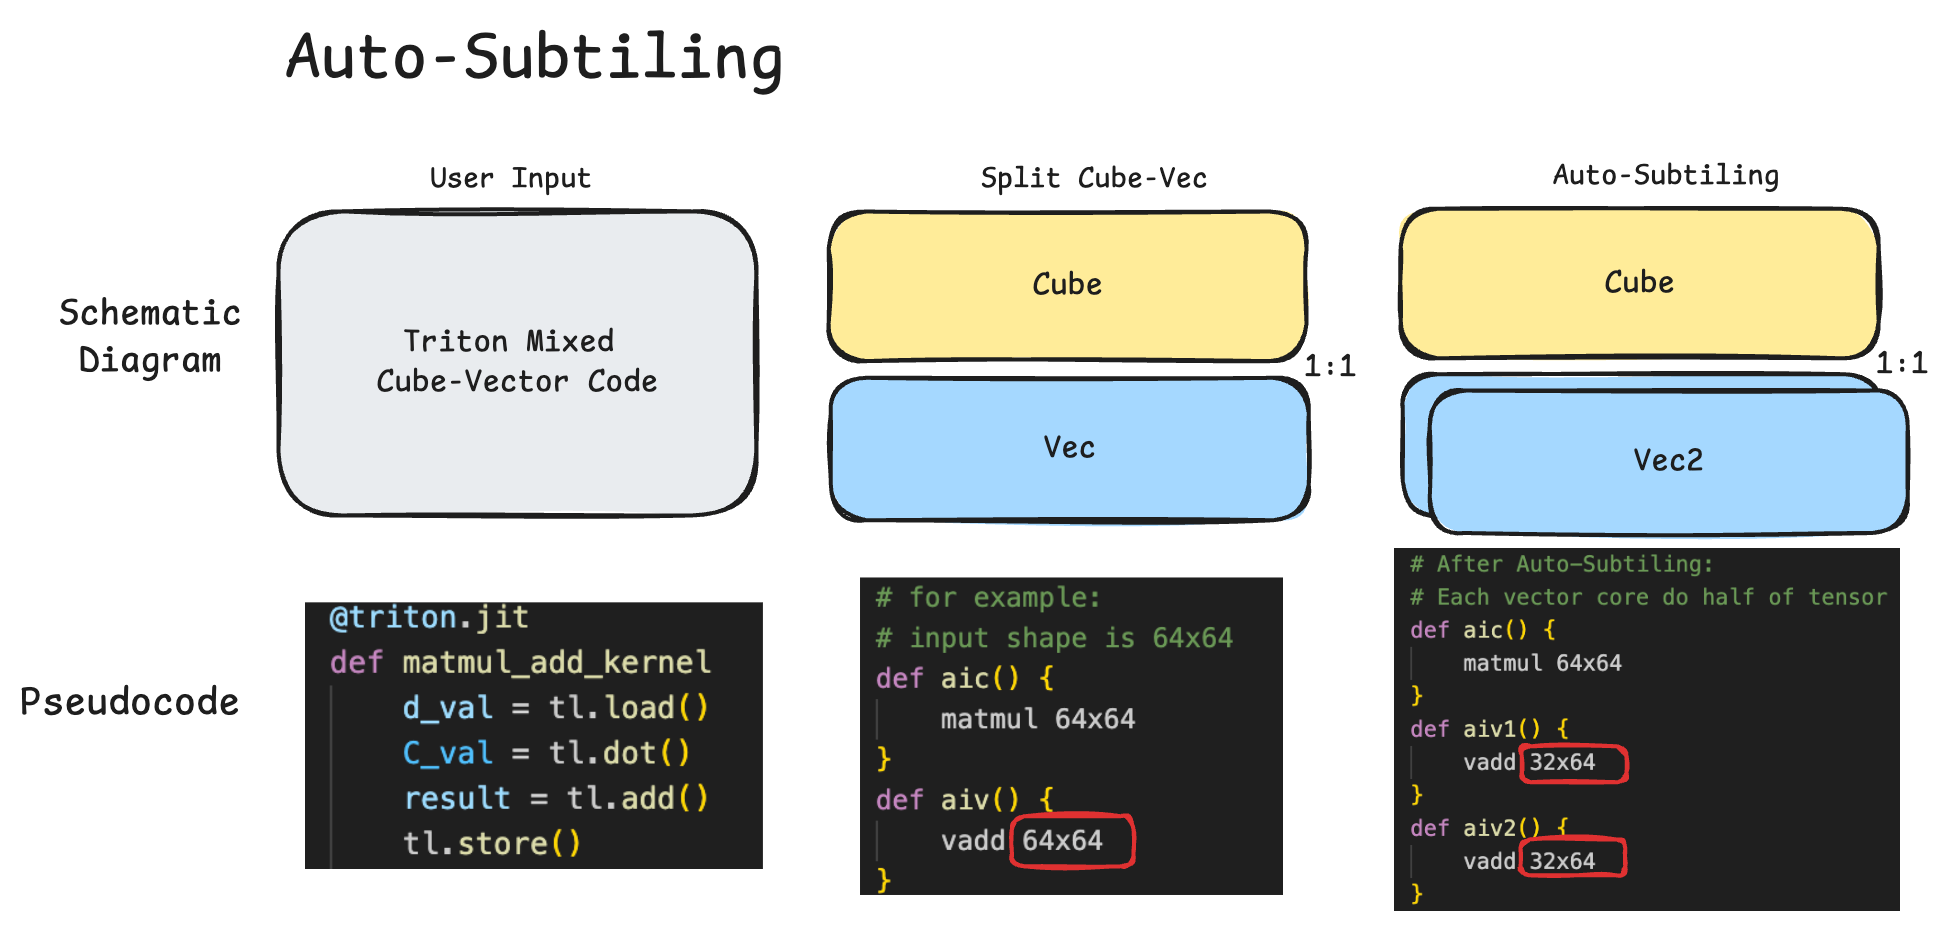Click the '# After Auto-Subtiling:' comment line

(x=1561, y=564)
